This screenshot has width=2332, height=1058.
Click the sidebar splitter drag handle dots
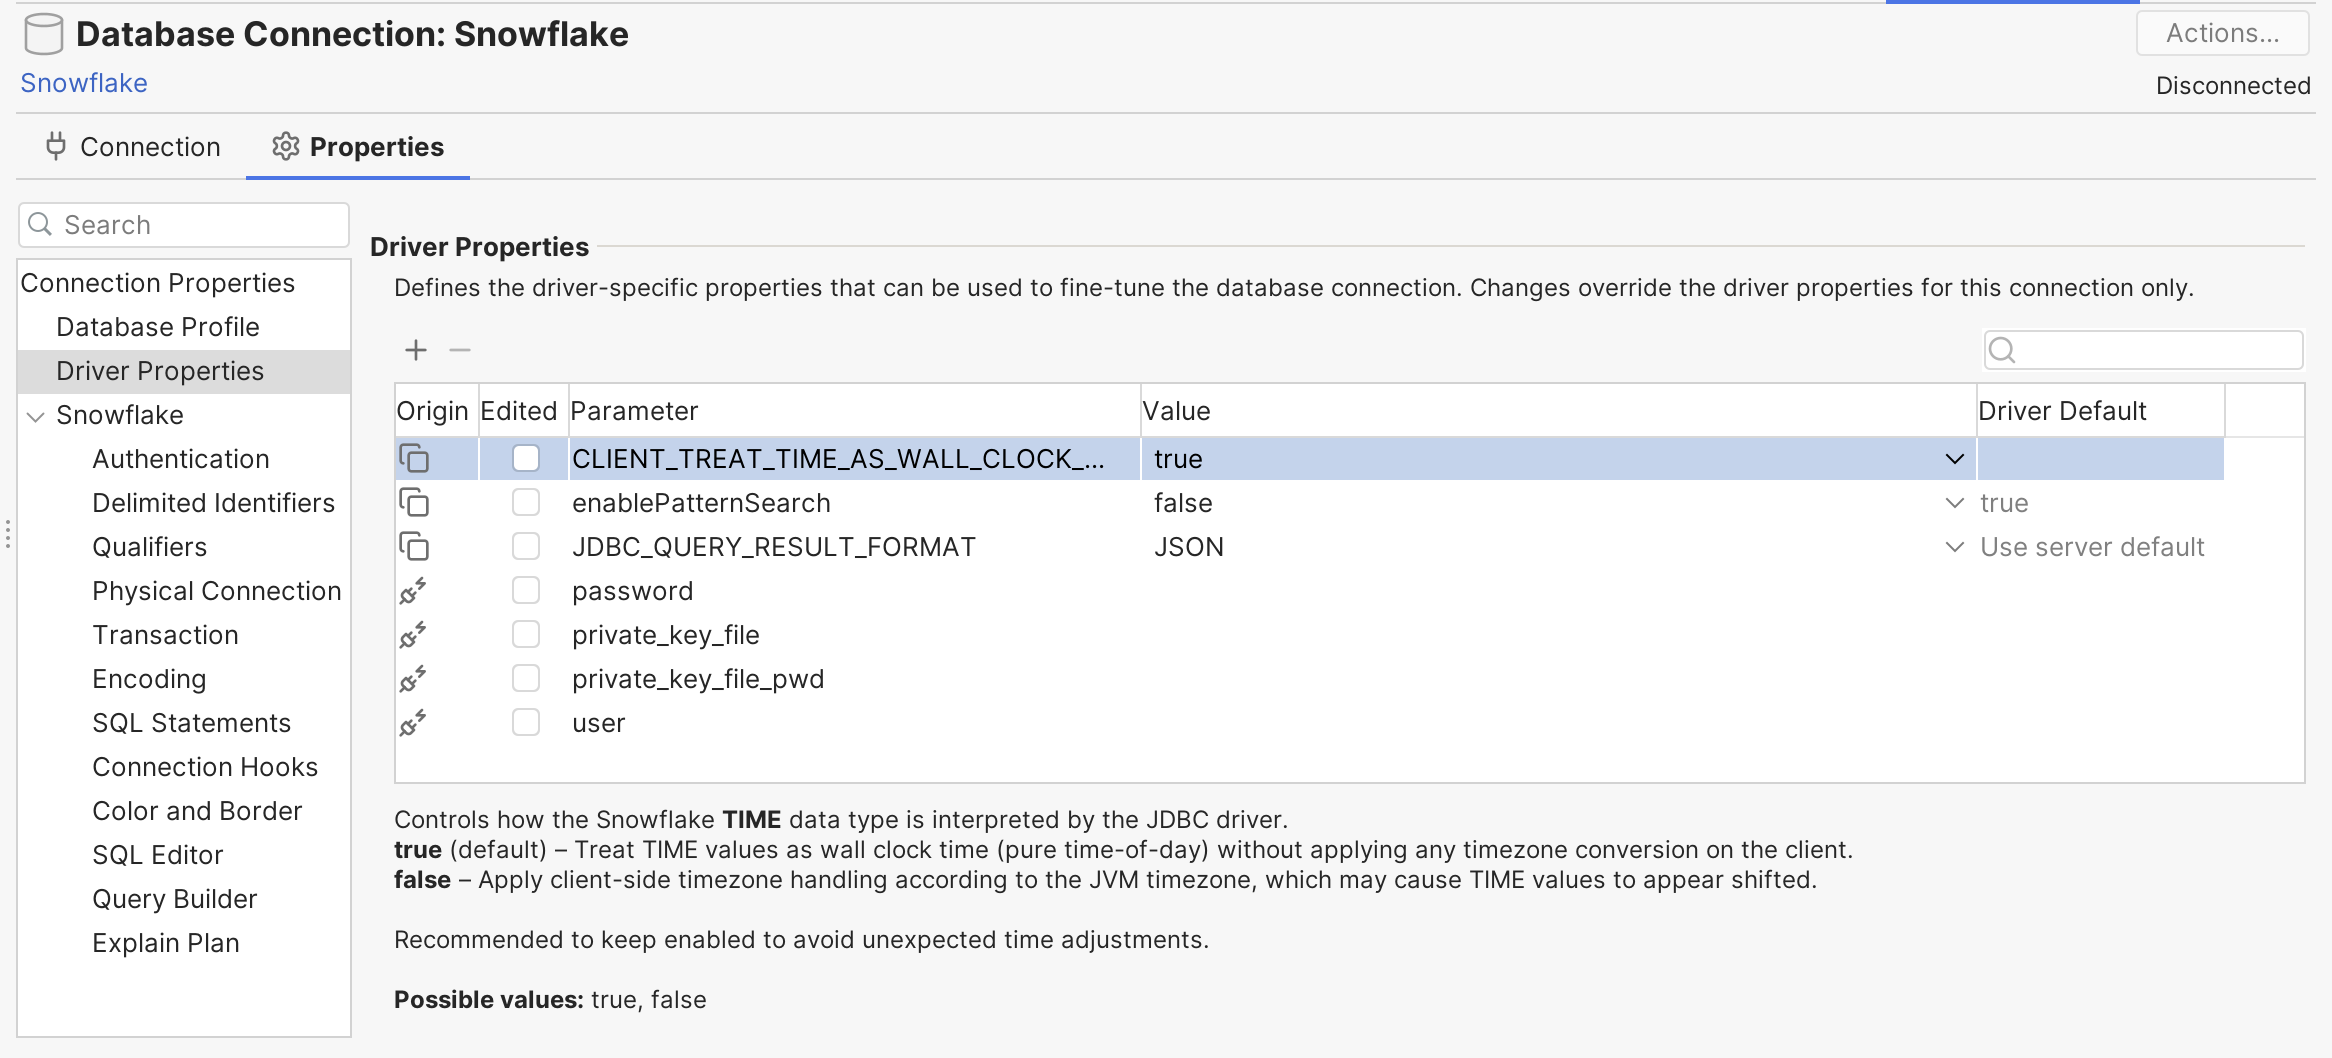click(x=8, y=534)
